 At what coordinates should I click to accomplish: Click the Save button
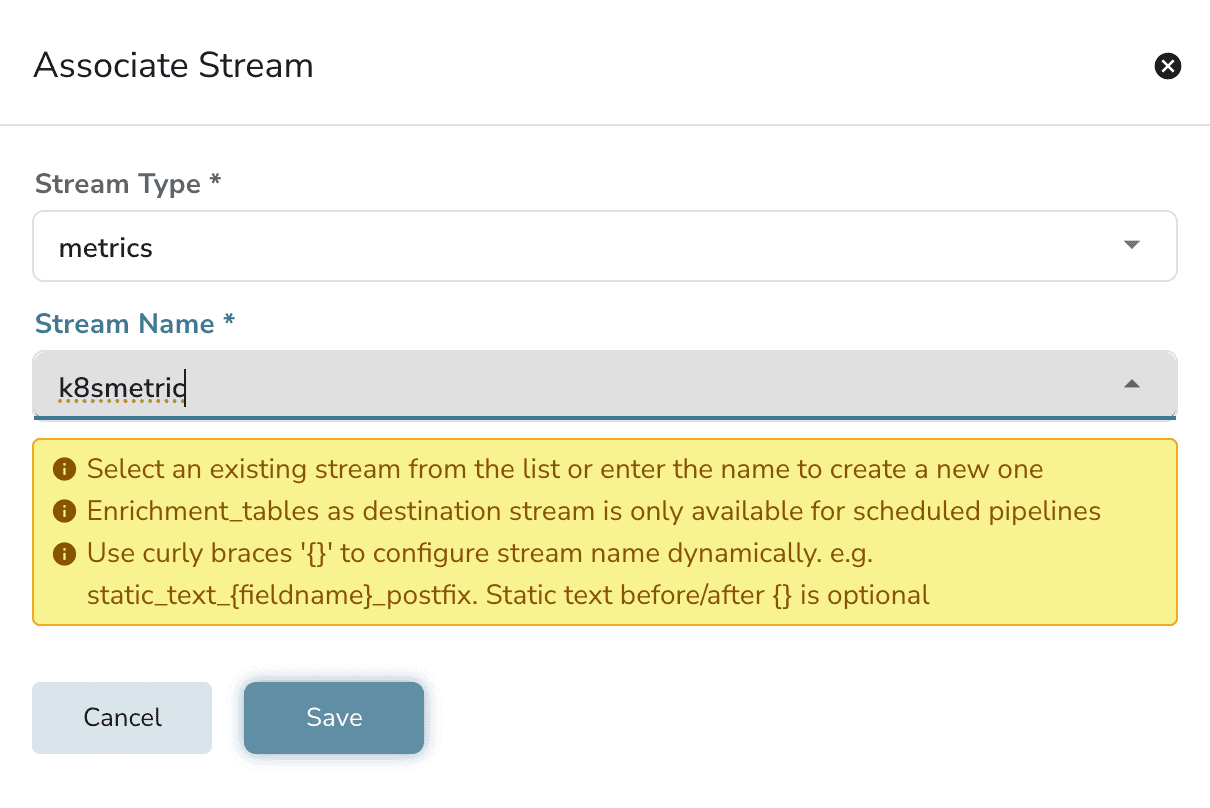(333, 717)
